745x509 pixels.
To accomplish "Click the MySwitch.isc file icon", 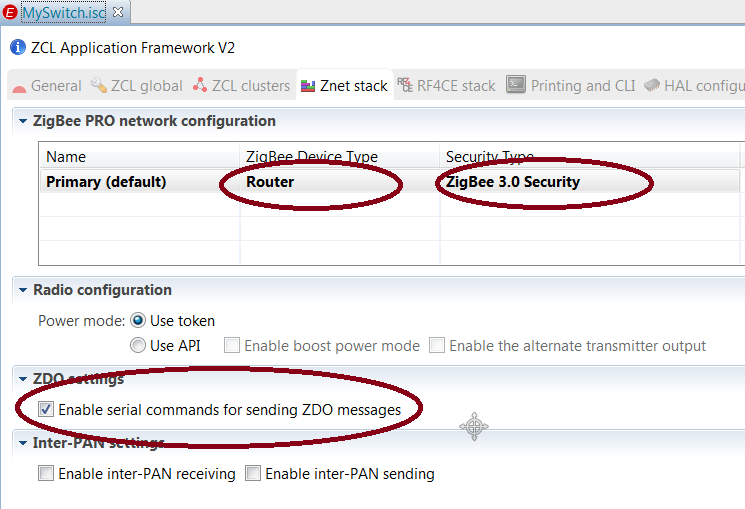I will click(x=10, y=12).
